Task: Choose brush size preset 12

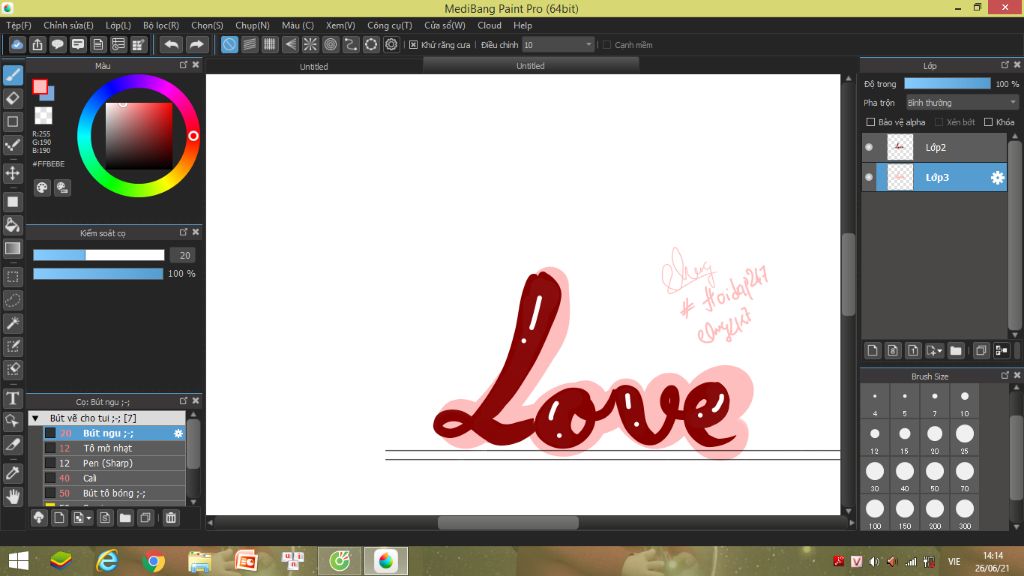Action: (874, 438)
